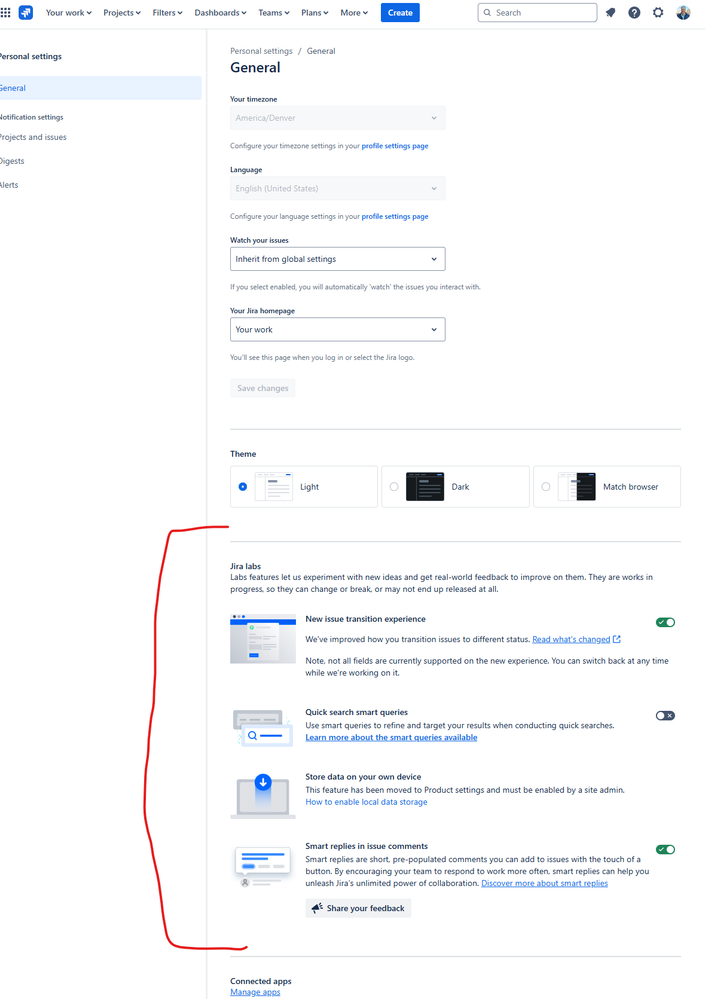Open Projects and issues in sidebar

[x=33, y=137]
